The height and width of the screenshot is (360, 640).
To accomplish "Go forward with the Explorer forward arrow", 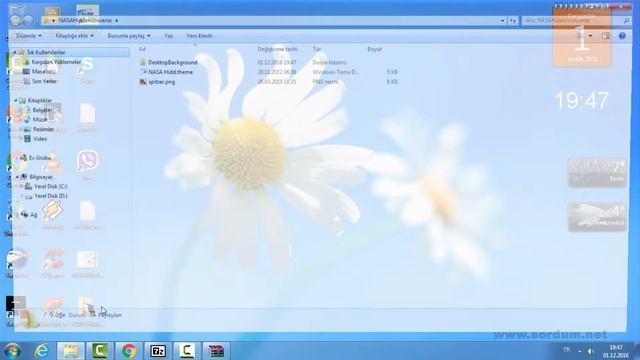I will [28, 20].
